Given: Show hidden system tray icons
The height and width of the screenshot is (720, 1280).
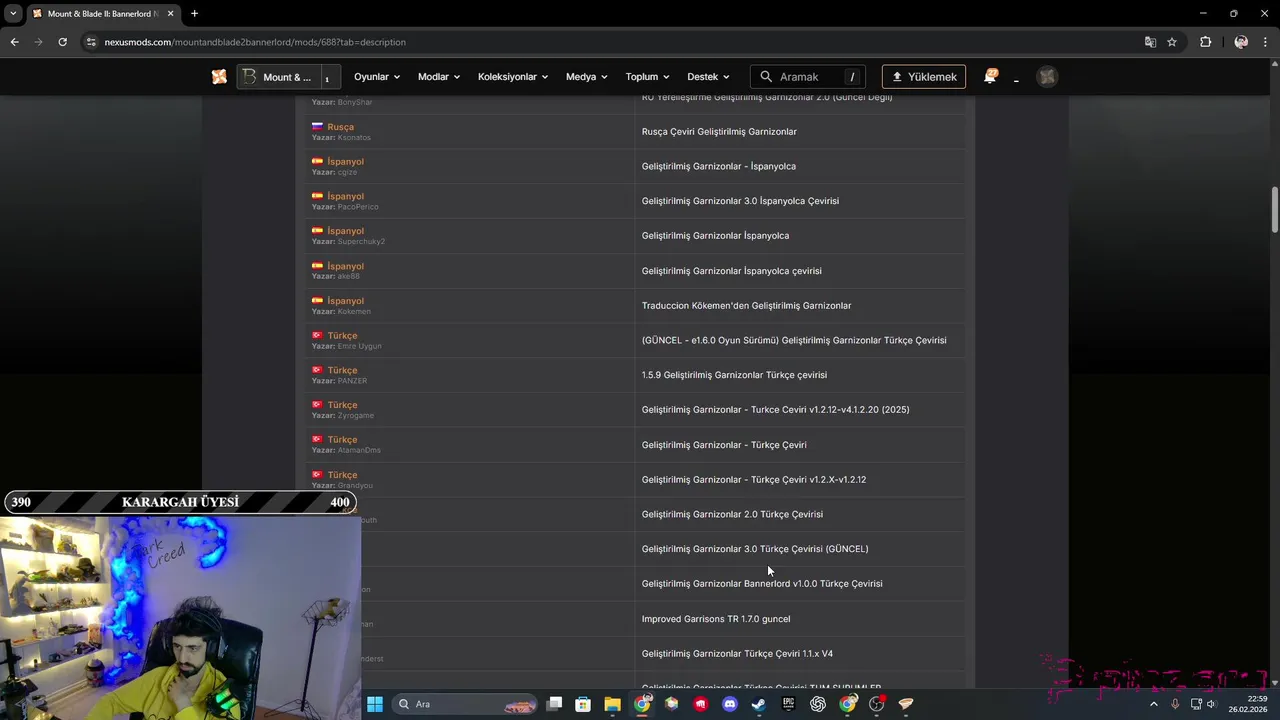Looking at the screenshot, I should [1153, 704].
